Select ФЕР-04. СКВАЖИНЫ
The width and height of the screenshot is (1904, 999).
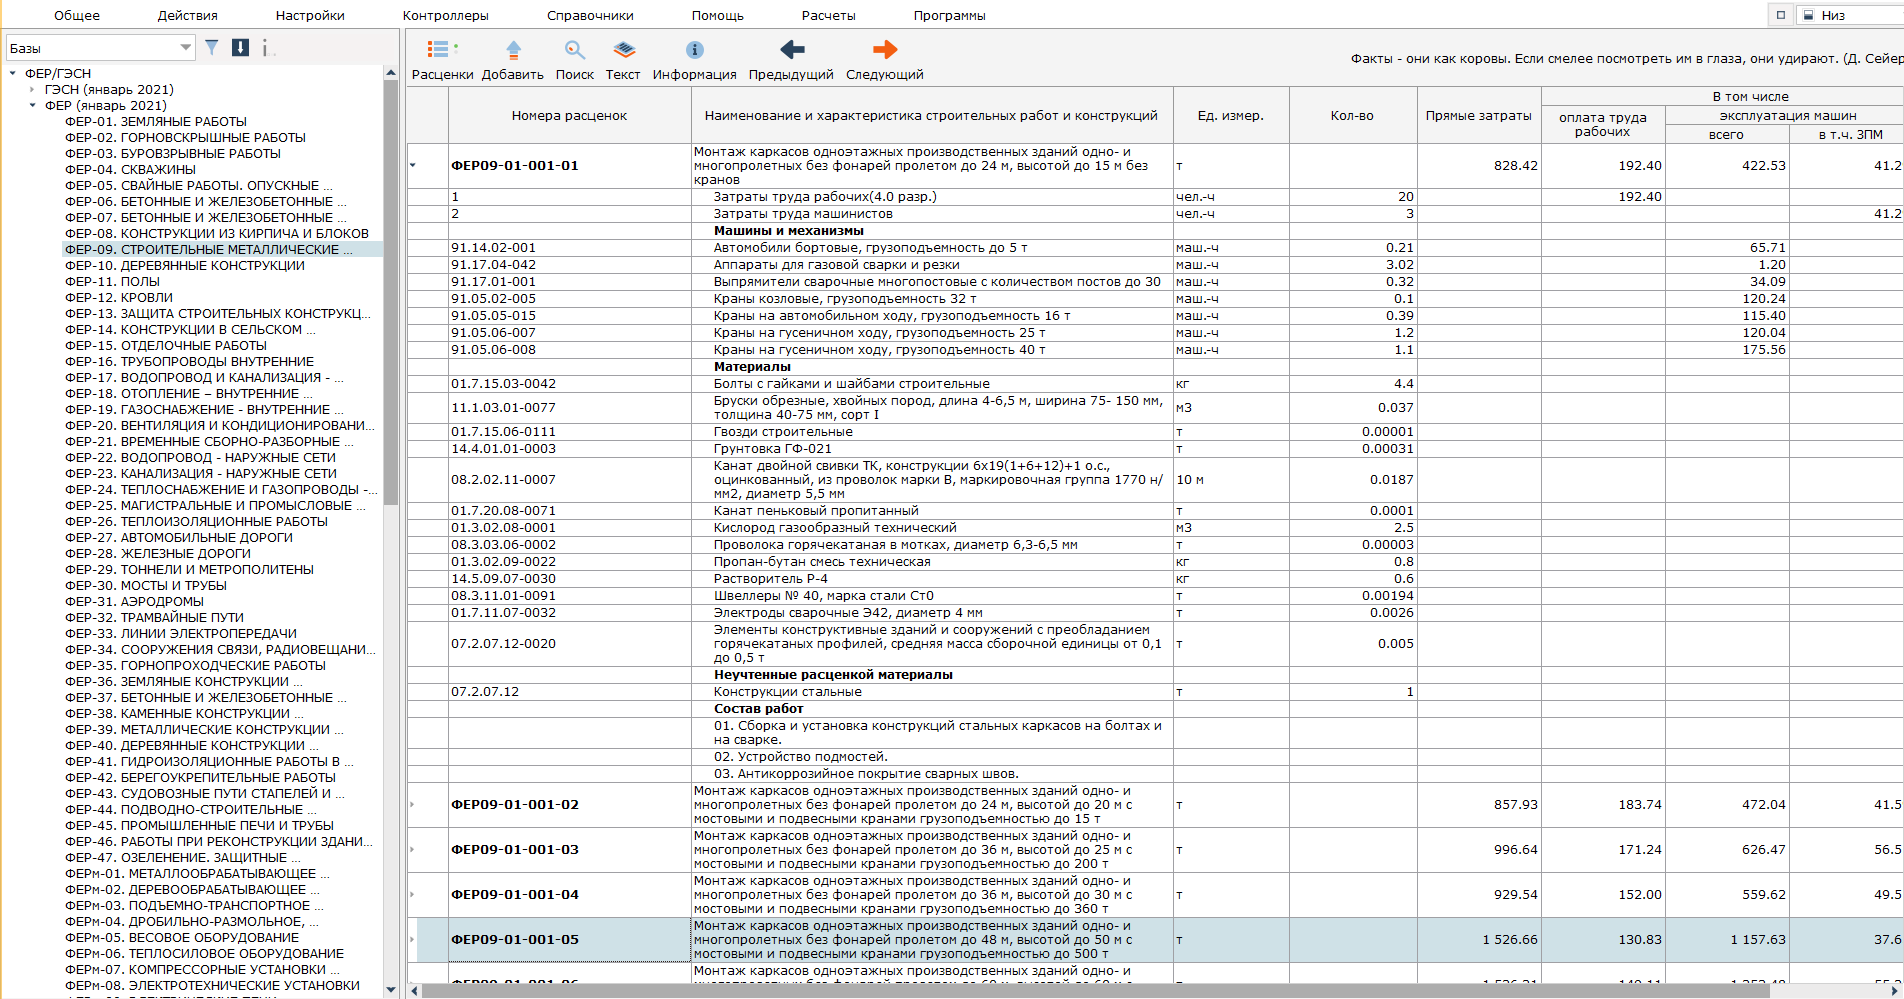(130, 169)
